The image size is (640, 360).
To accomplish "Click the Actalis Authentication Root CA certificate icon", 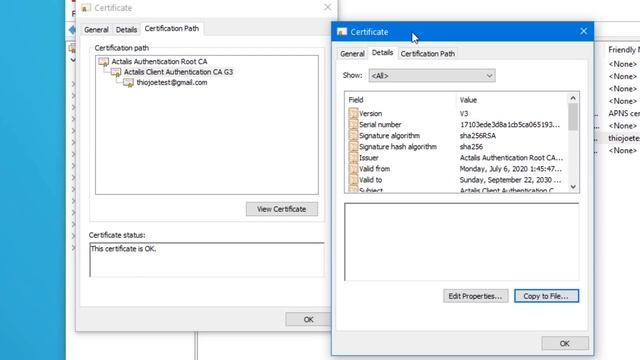I will tap(104, 62).
